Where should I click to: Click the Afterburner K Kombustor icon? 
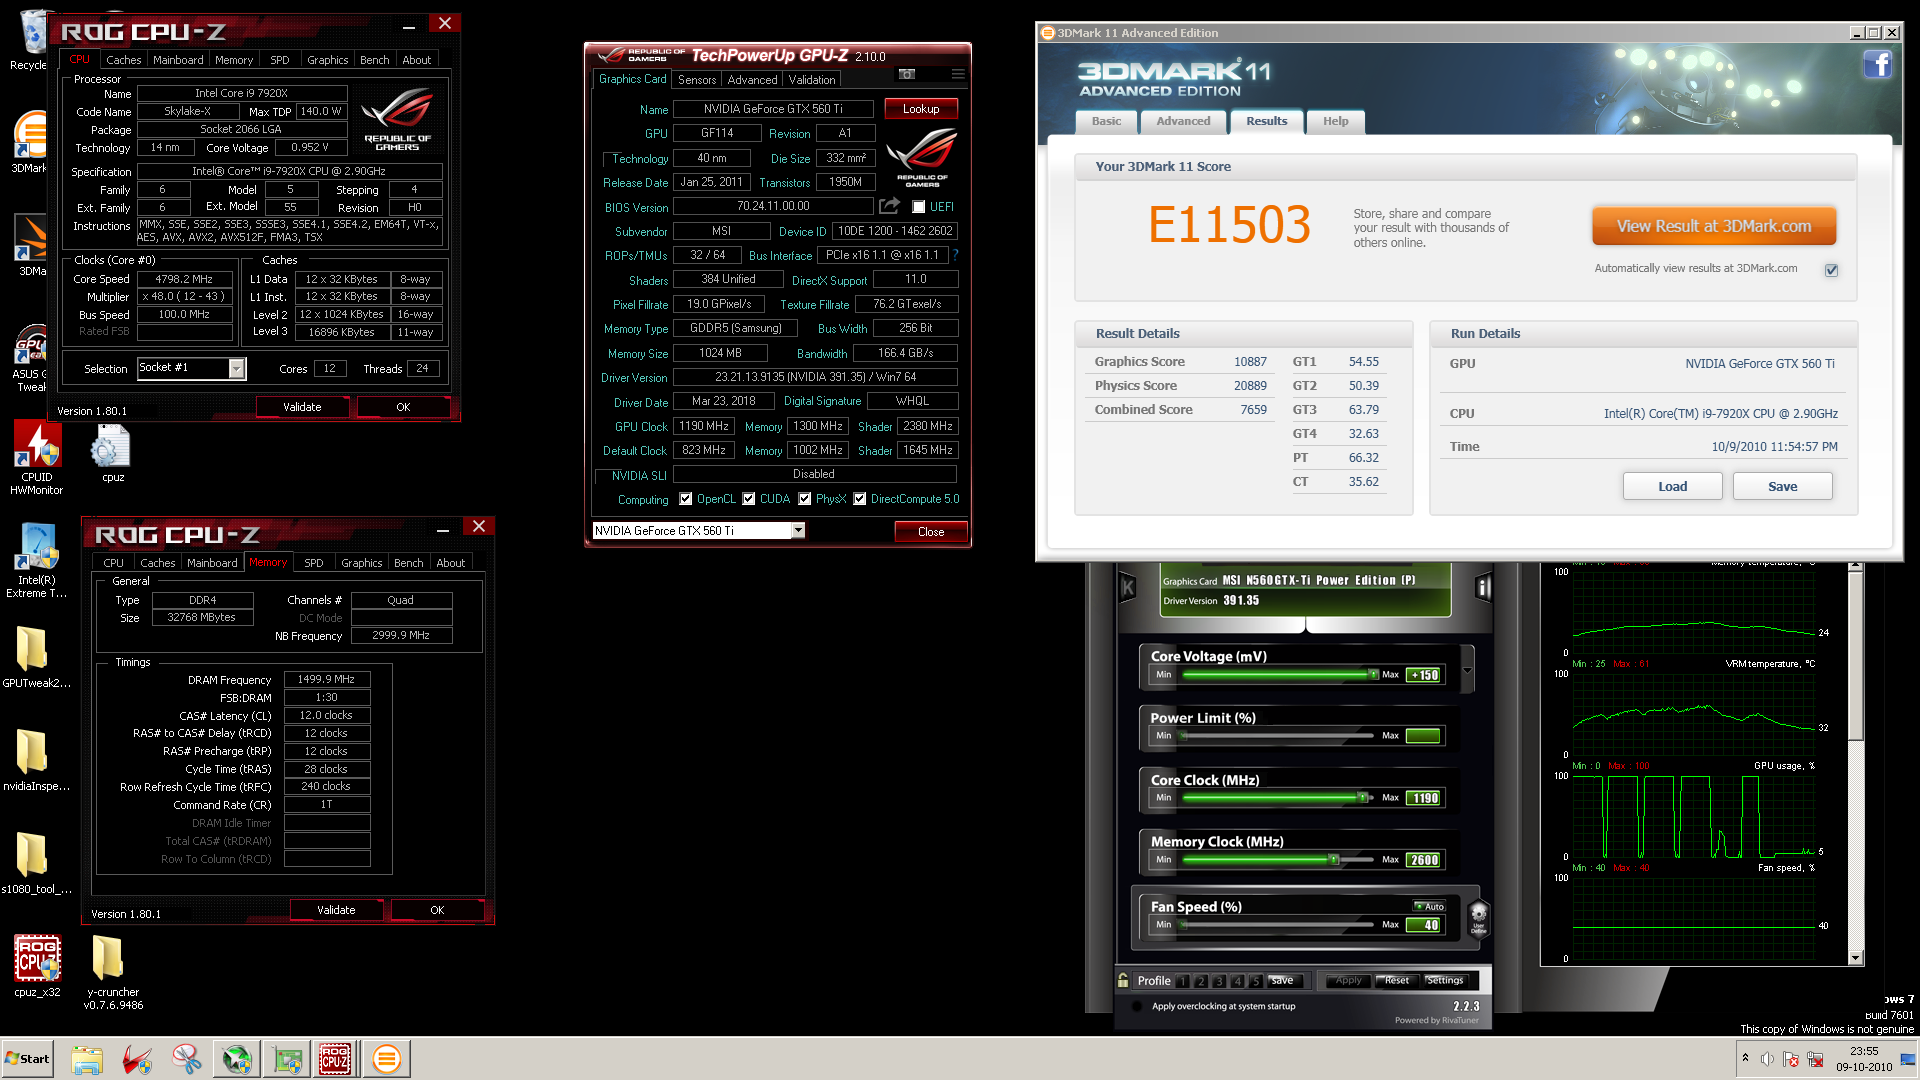tap(1128, 588)
